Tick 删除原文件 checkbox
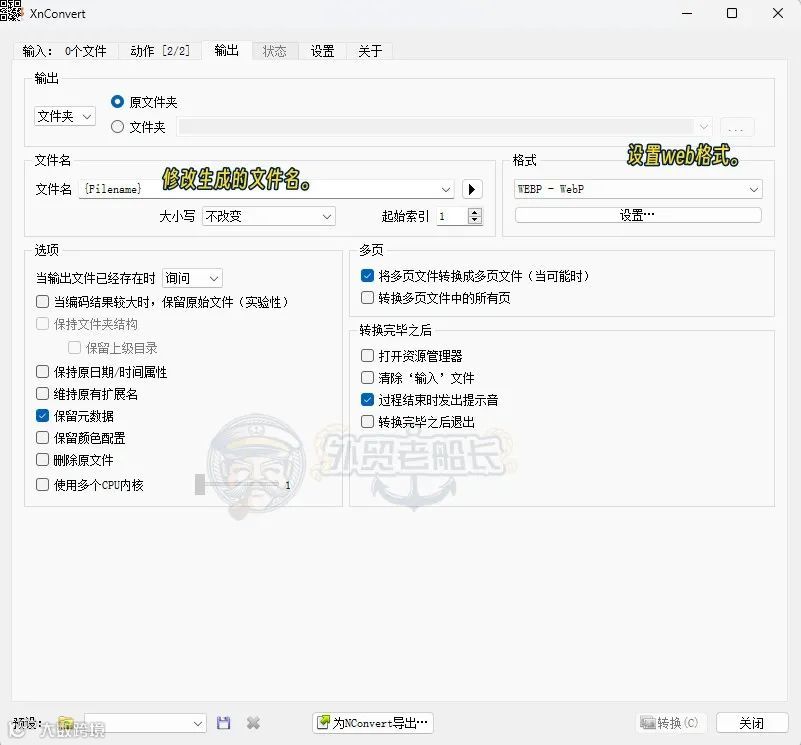Screen dimensions: 801x745 point(42,459)
